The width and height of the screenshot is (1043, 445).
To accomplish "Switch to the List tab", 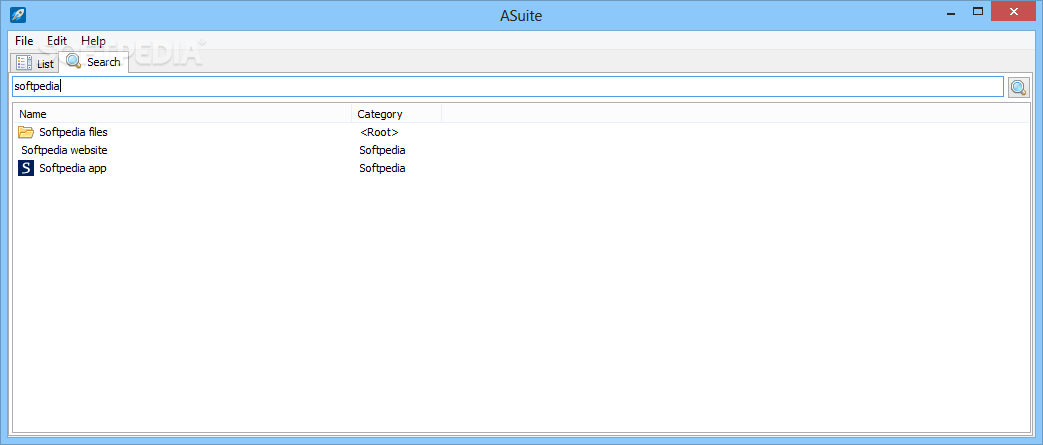I will pyautogui.click(x=35, y=63).
